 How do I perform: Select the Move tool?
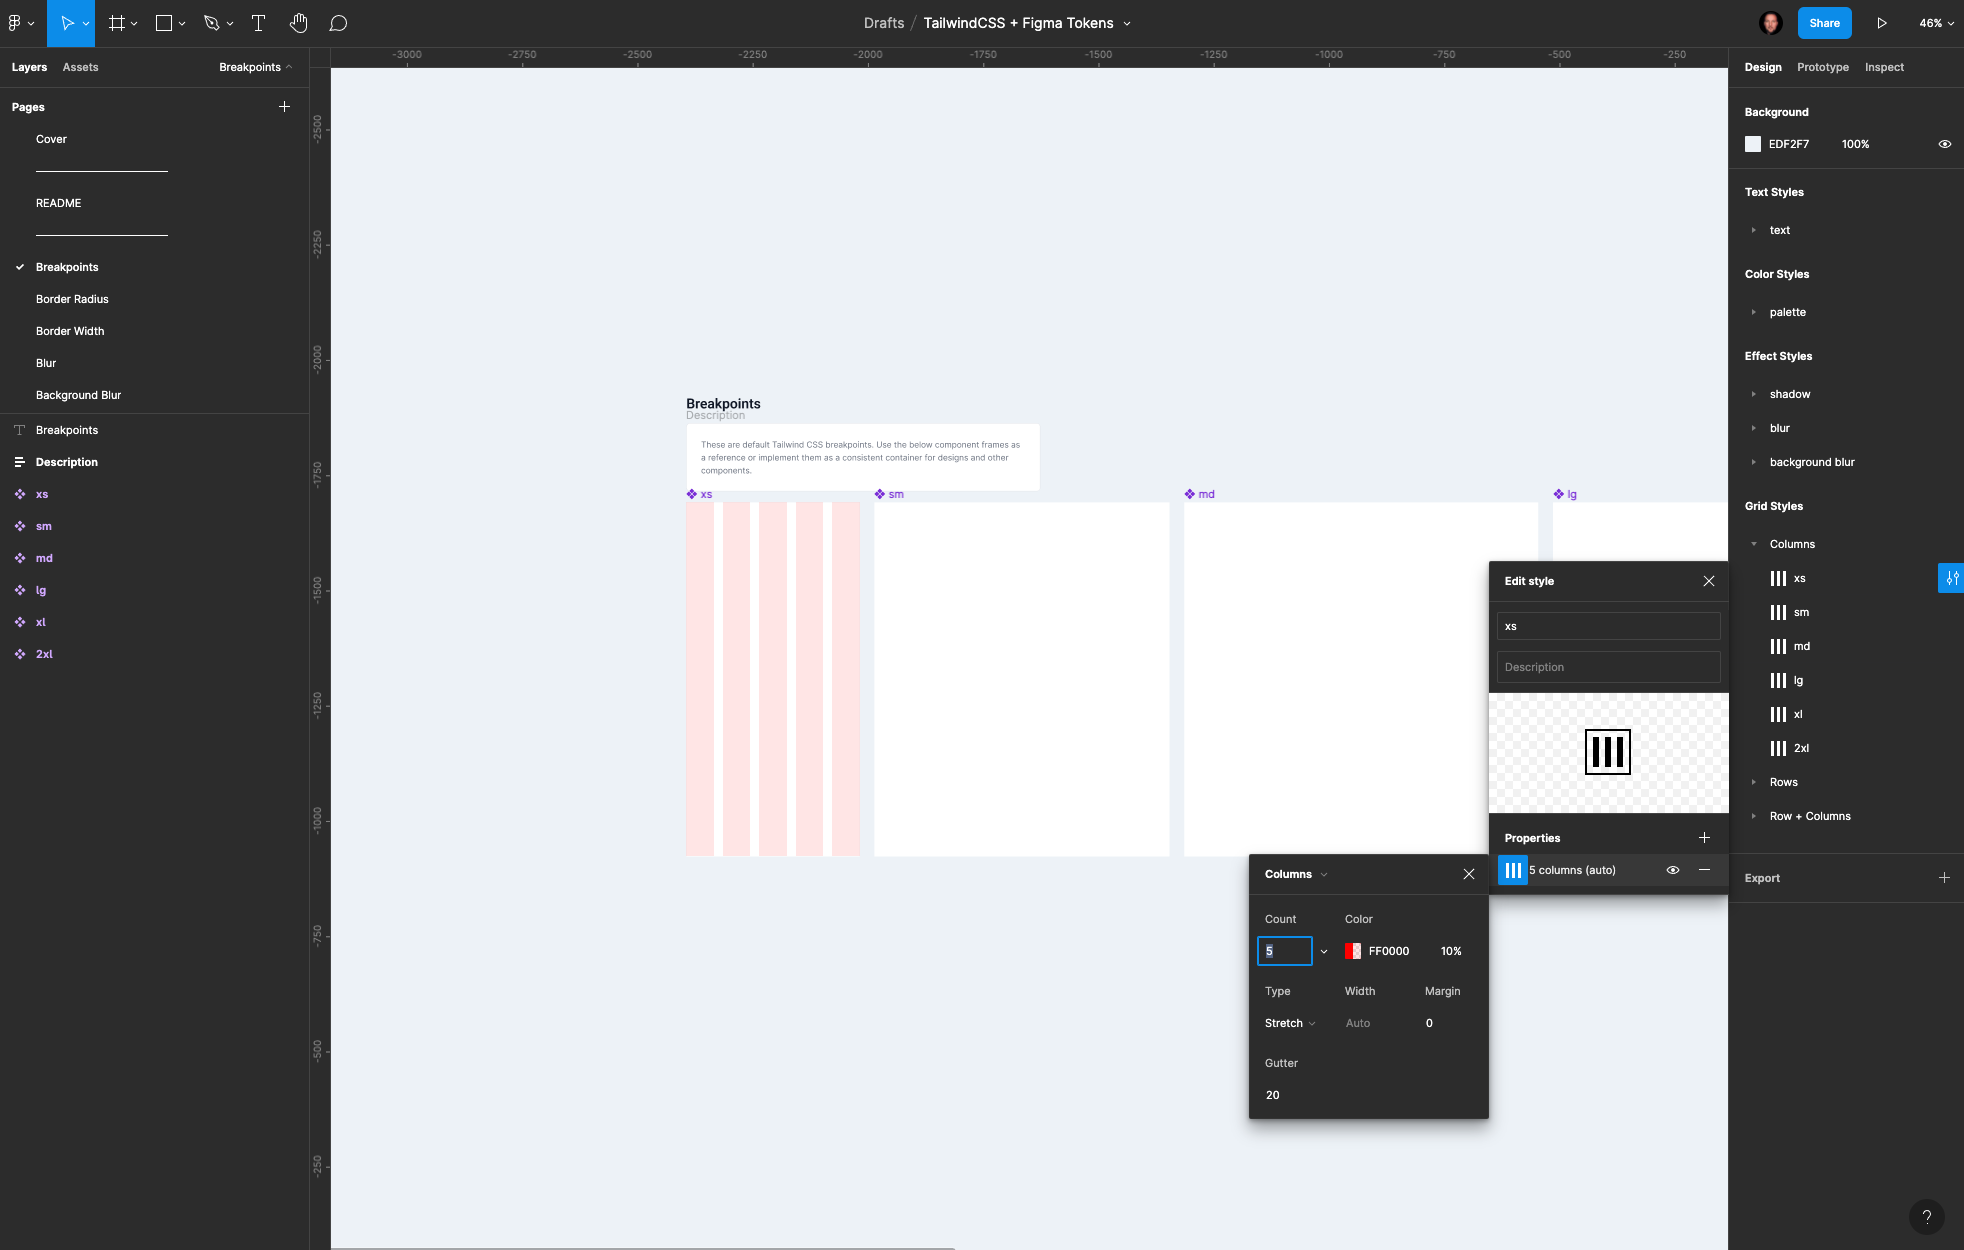(66, 22)
